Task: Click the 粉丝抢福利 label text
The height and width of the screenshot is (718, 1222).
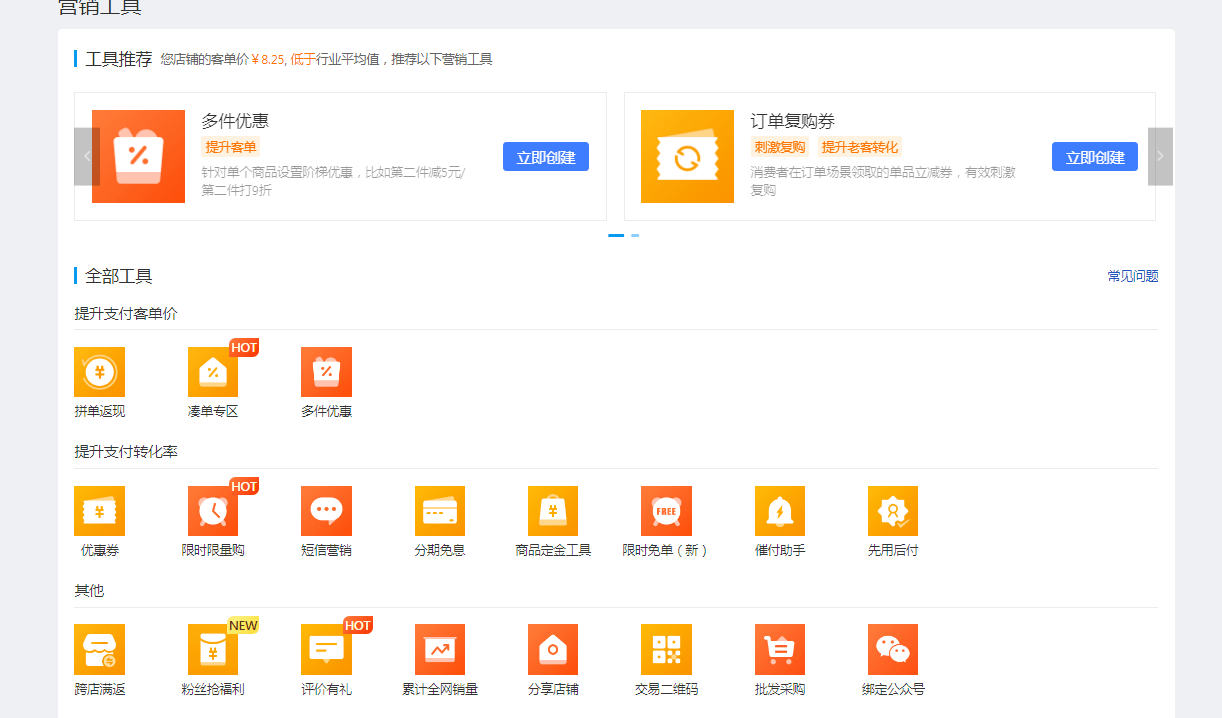Action: (213, 689)
